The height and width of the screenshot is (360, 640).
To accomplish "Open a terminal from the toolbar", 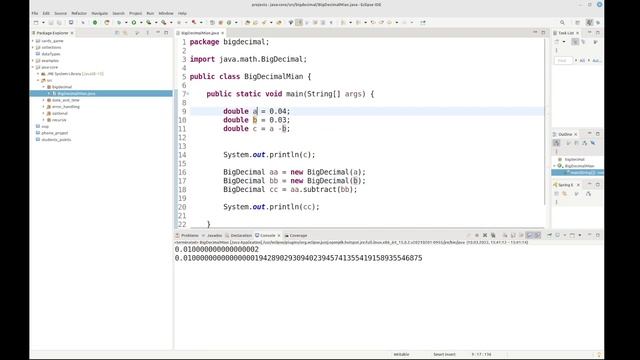I will [71, 22].
